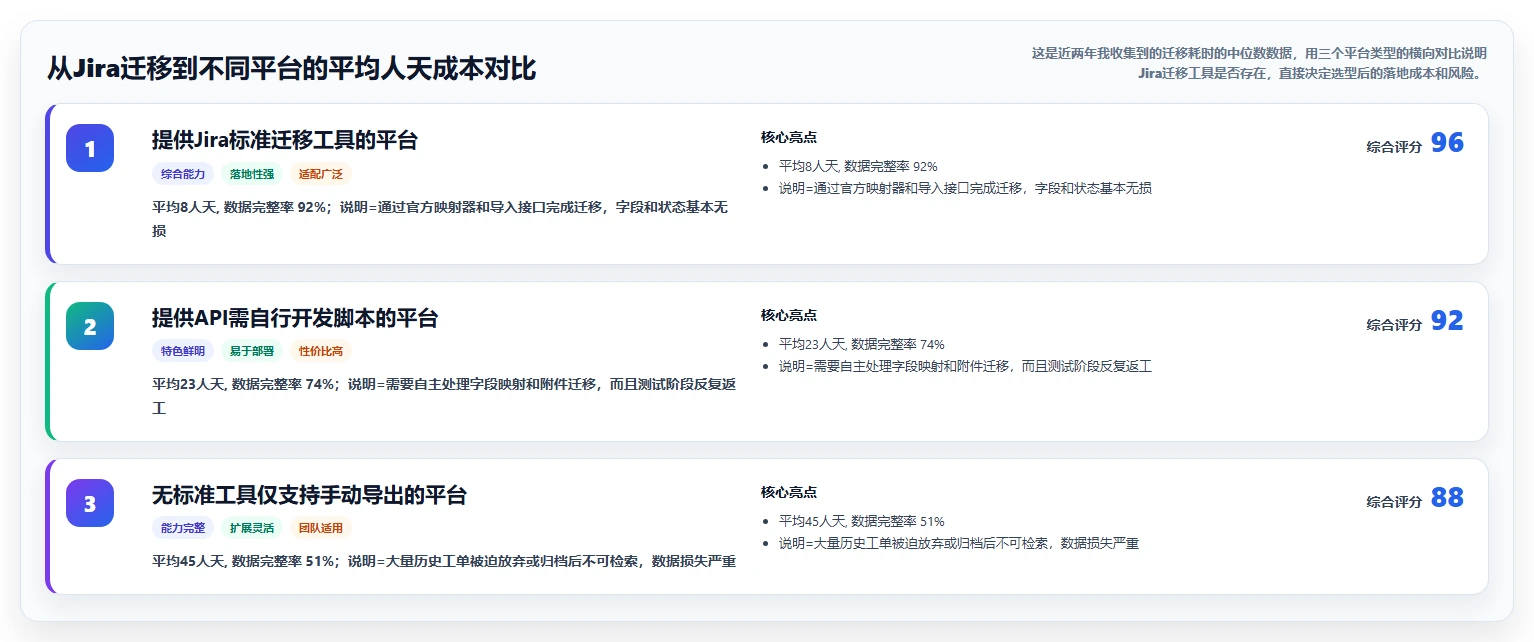Open the 提供API需自行开发脚本的平台 card title
The height and width of the screenshot is (642, 1534).
[295, 318]
